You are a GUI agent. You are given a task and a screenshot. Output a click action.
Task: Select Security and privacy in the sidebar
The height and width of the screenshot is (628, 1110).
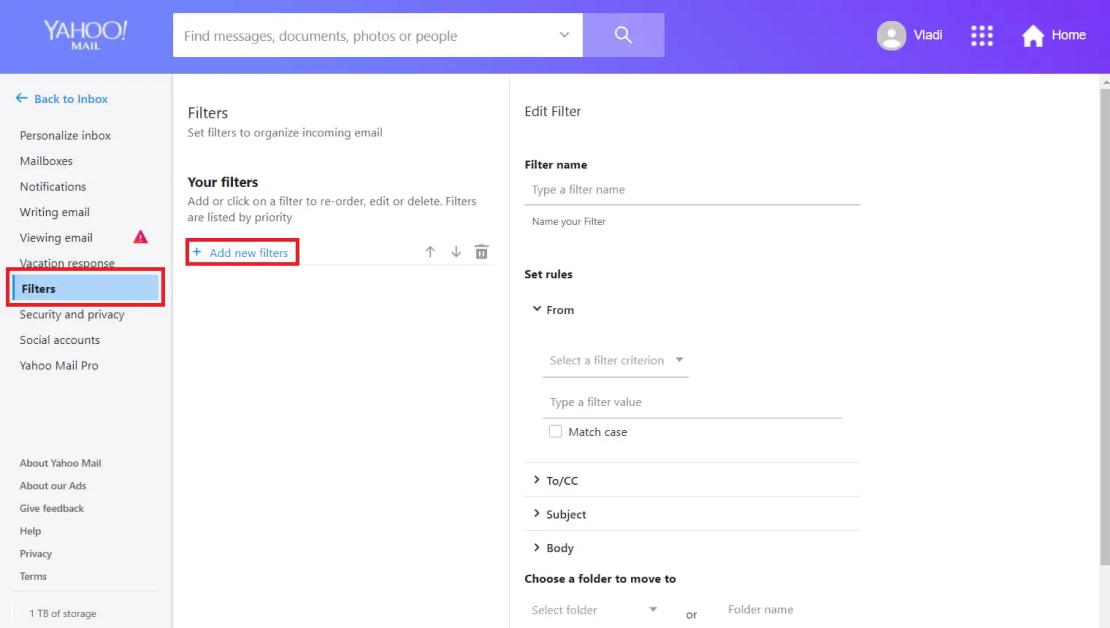coord(72,314)
